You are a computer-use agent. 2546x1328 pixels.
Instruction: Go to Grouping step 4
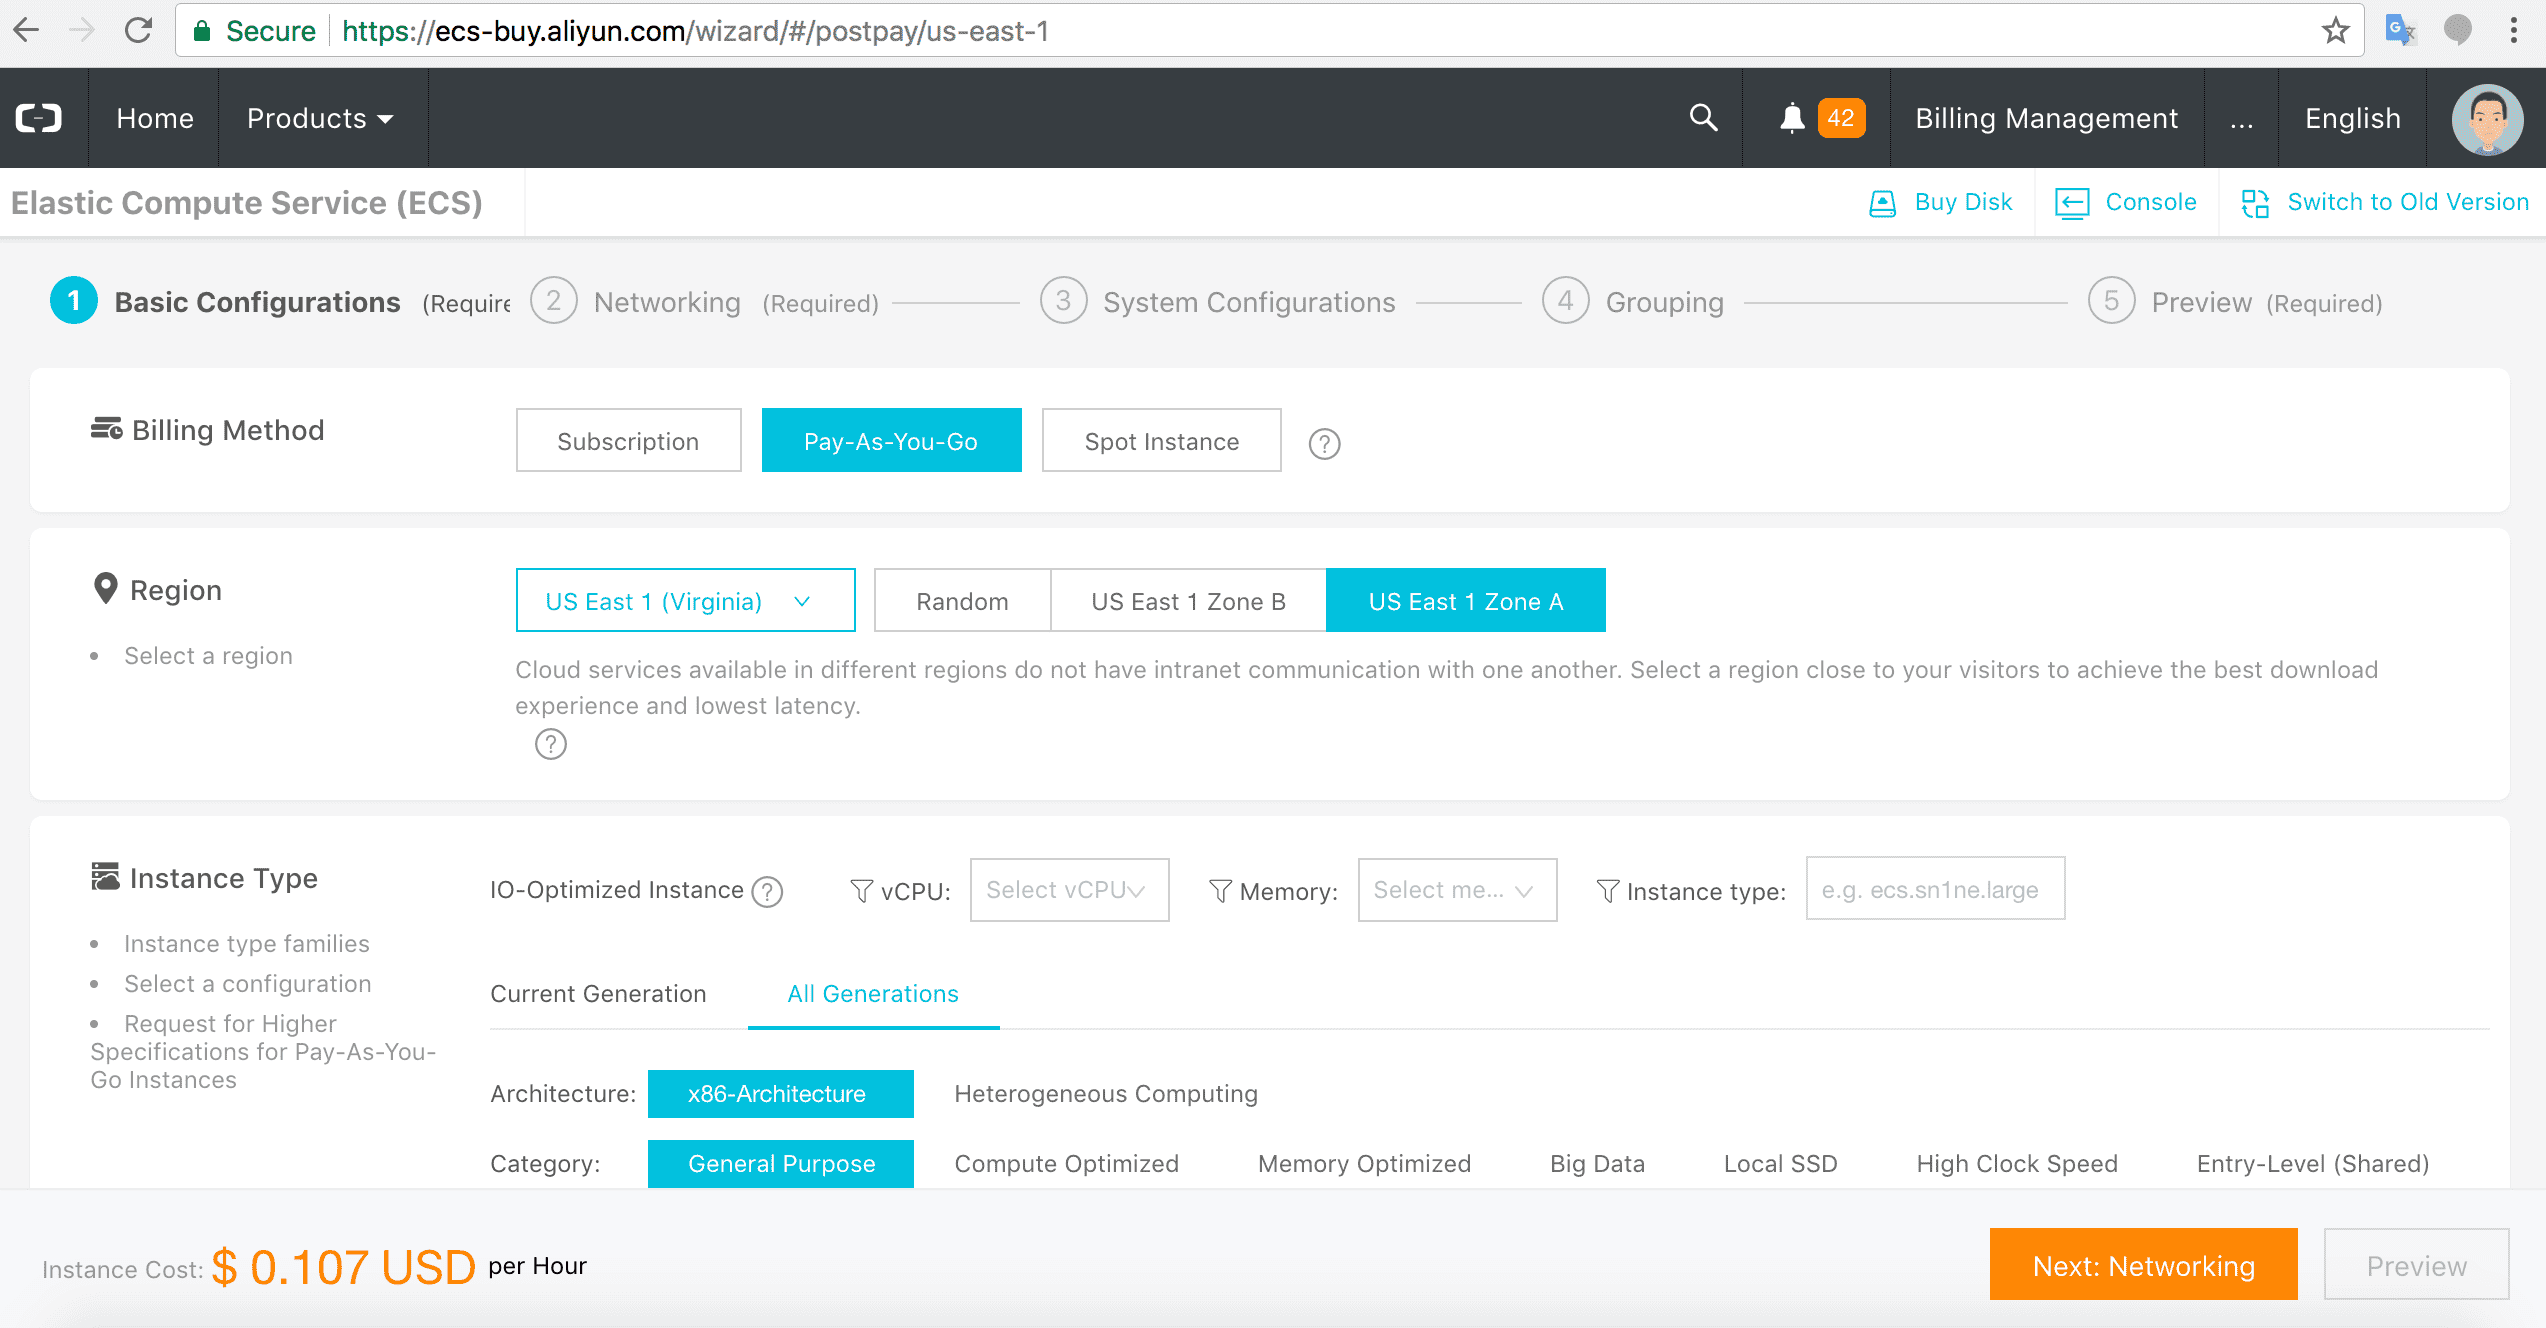tap(1633, 302)
